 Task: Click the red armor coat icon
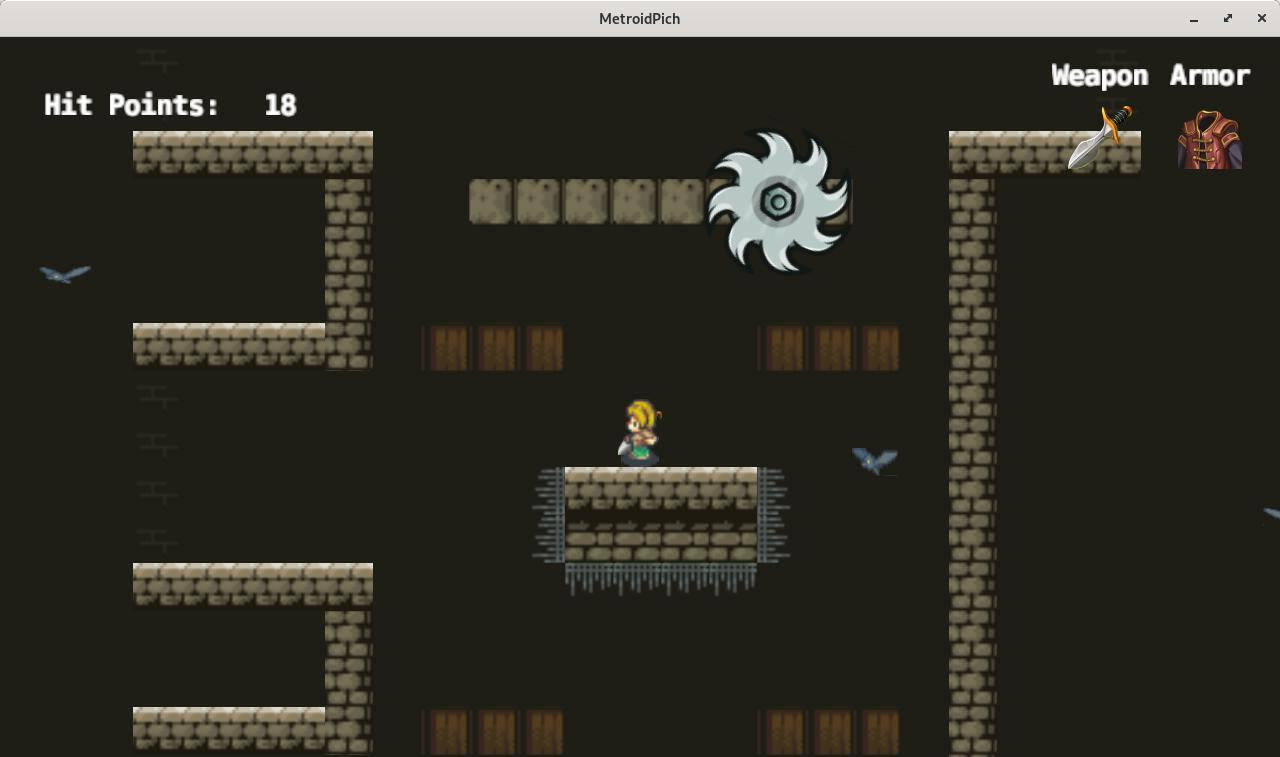(1210, 139)
